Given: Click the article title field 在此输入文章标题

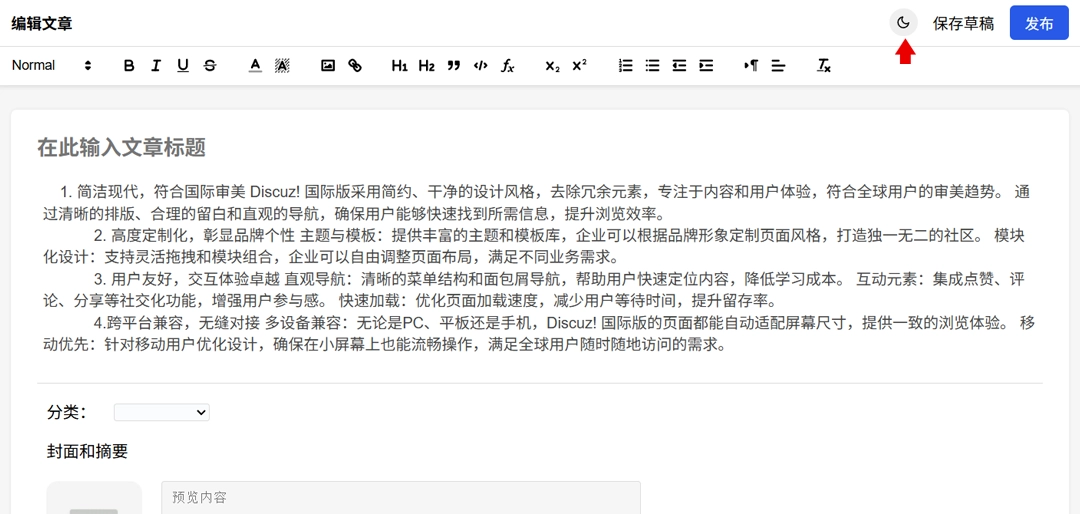Looking at the screenshot, I should (x=540, y=147).
